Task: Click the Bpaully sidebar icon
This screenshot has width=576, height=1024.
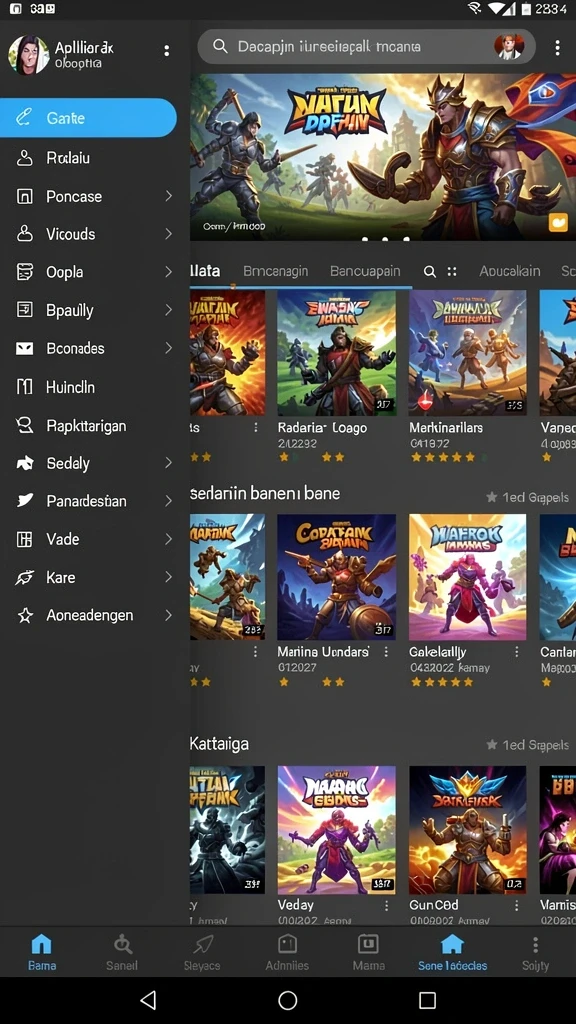Action: 24,310
